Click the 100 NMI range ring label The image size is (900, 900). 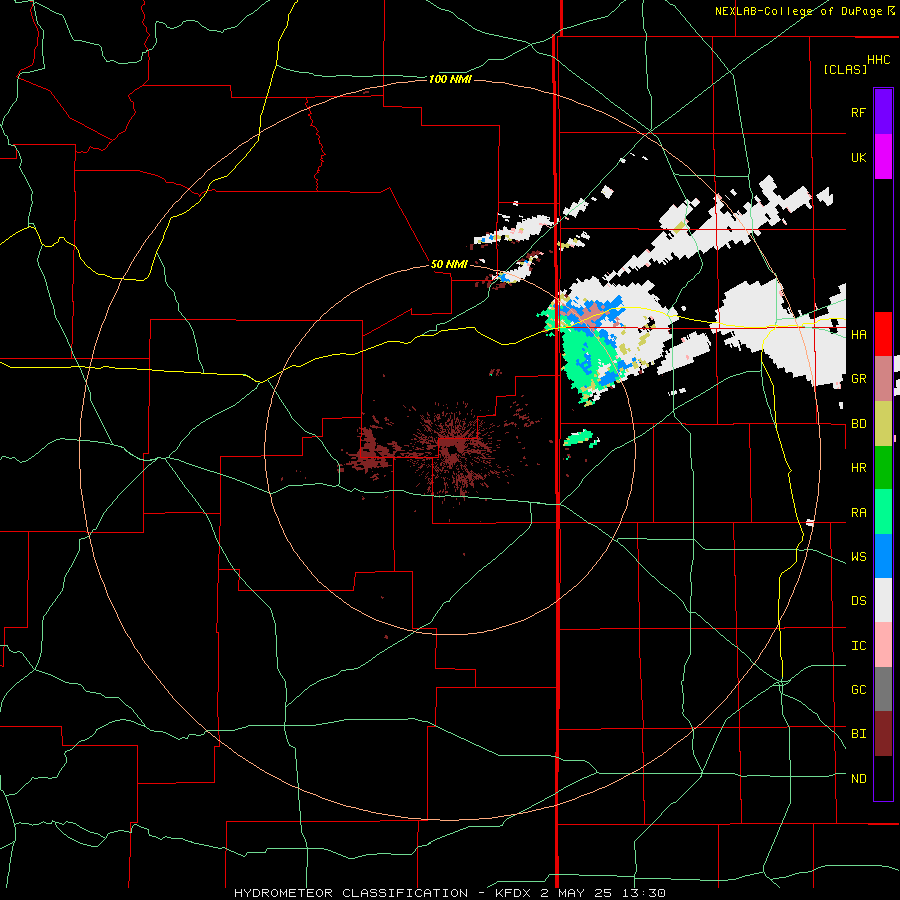tap(450, 79)
